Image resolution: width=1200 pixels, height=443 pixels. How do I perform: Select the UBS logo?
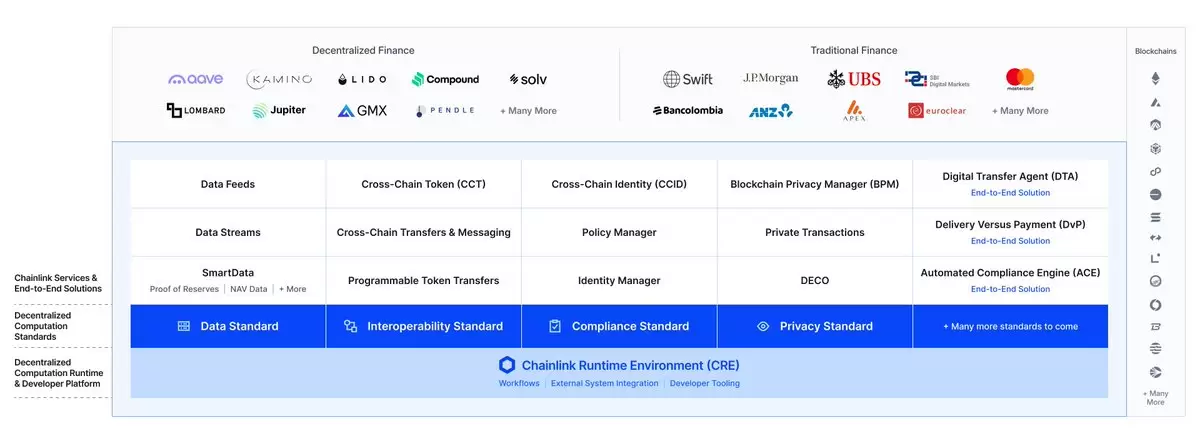pyautogui.click(x=854, y=79)
